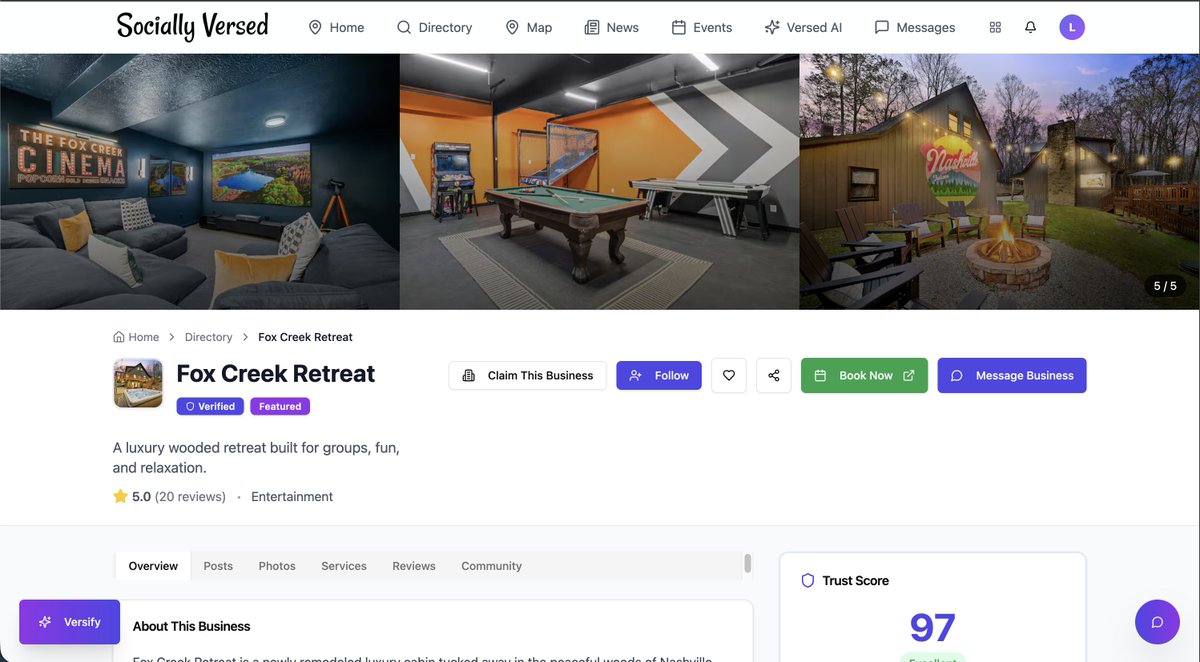Switch to the Community tab
This screenshot has width=1200, height=662.
coord(491,566)
